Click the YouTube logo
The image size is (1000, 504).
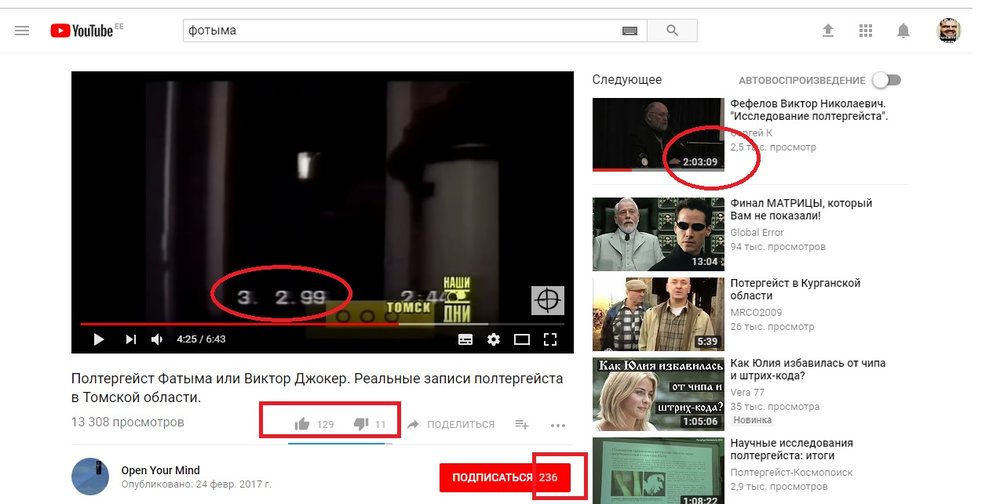(85, 31)
